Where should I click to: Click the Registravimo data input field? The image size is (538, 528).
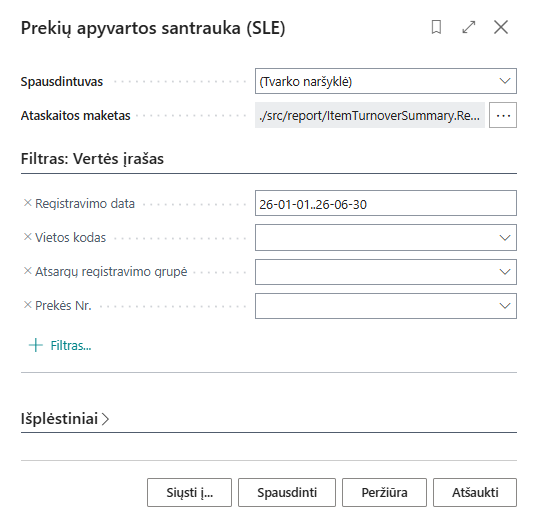pyautogui.click(x=386, y=203)
